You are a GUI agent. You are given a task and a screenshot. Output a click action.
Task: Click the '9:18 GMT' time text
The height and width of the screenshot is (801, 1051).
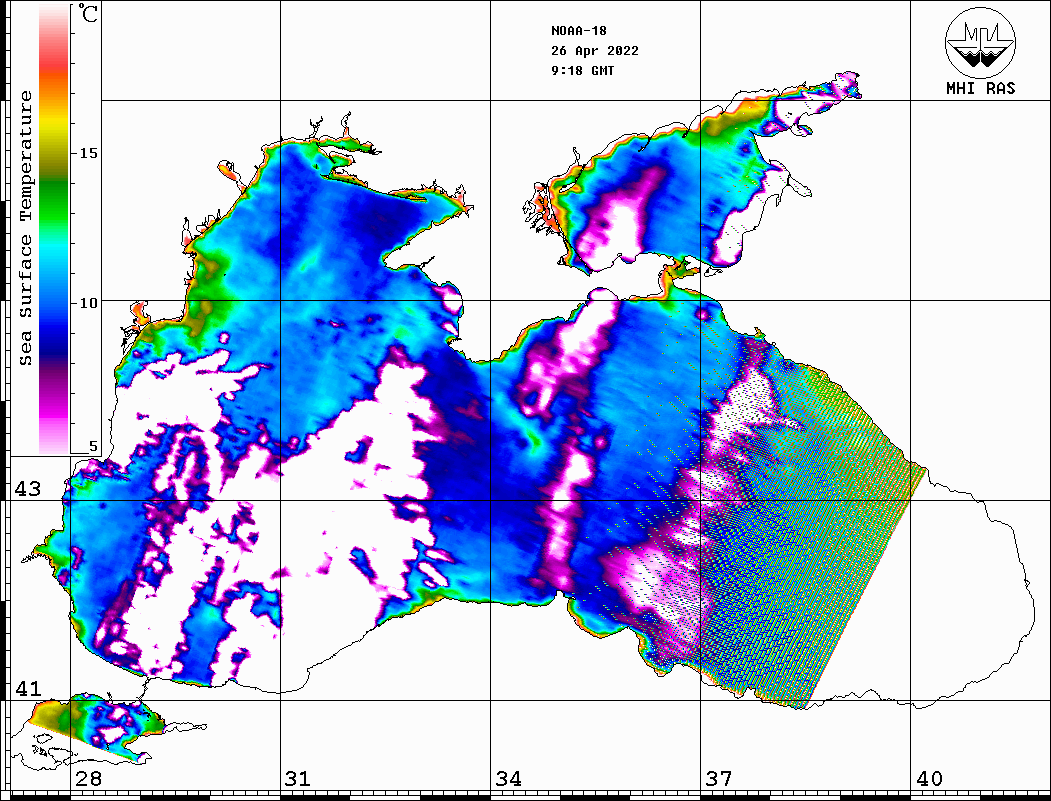point(583,70)
